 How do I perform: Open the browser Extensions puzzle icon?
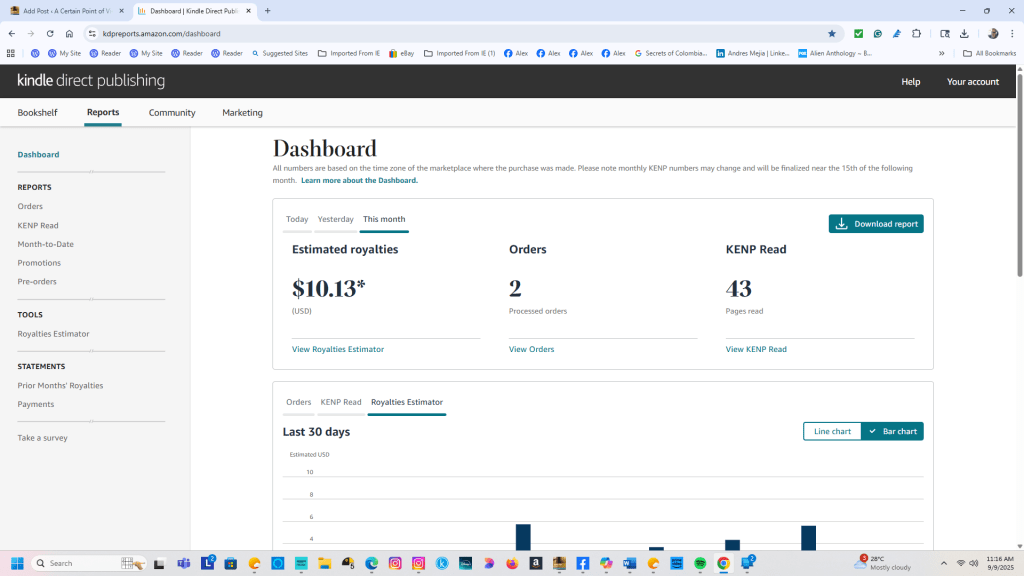[x=917, y=33]
